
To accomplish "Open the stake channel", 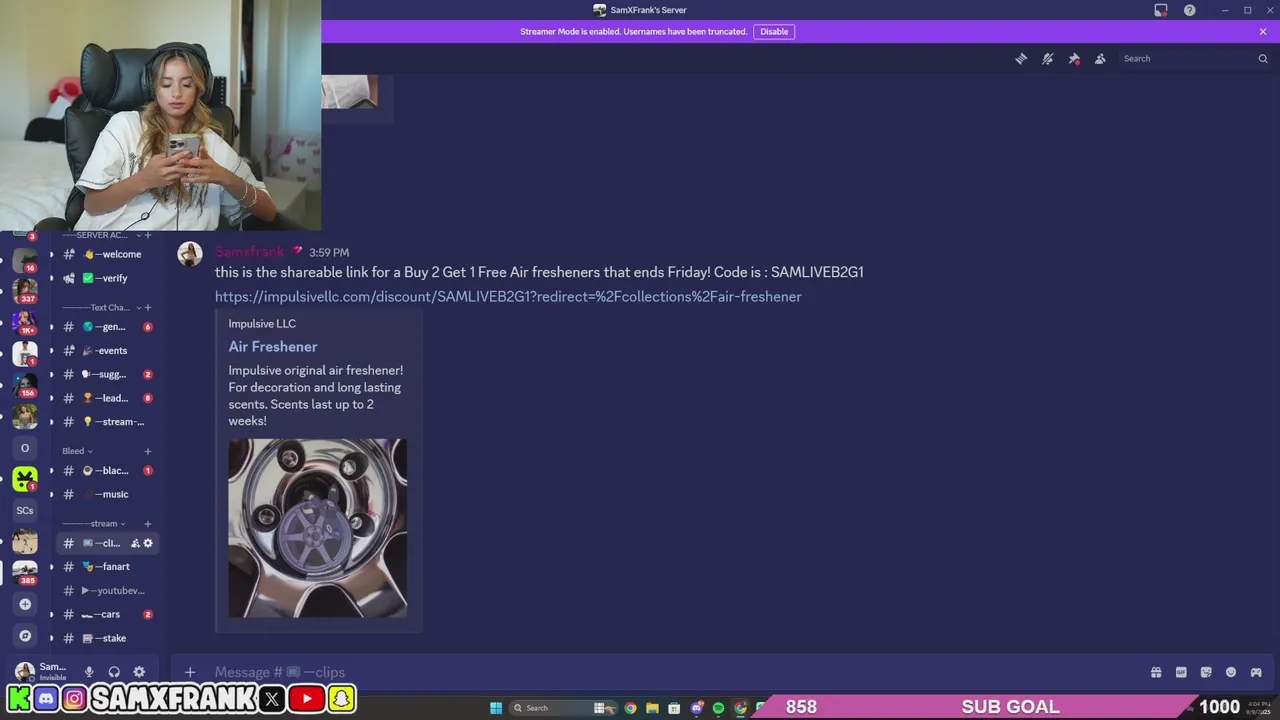I will pos(109,638).
